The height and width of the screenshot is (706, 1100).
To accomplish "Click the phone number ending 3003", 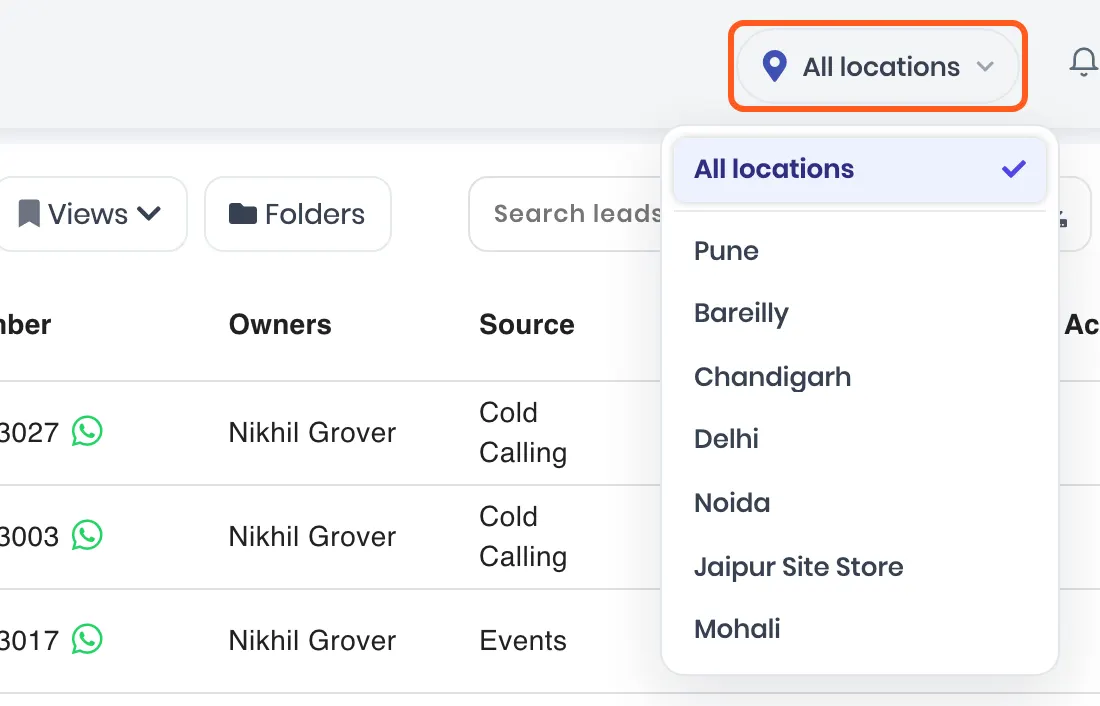I will click(x=29, y=536).
